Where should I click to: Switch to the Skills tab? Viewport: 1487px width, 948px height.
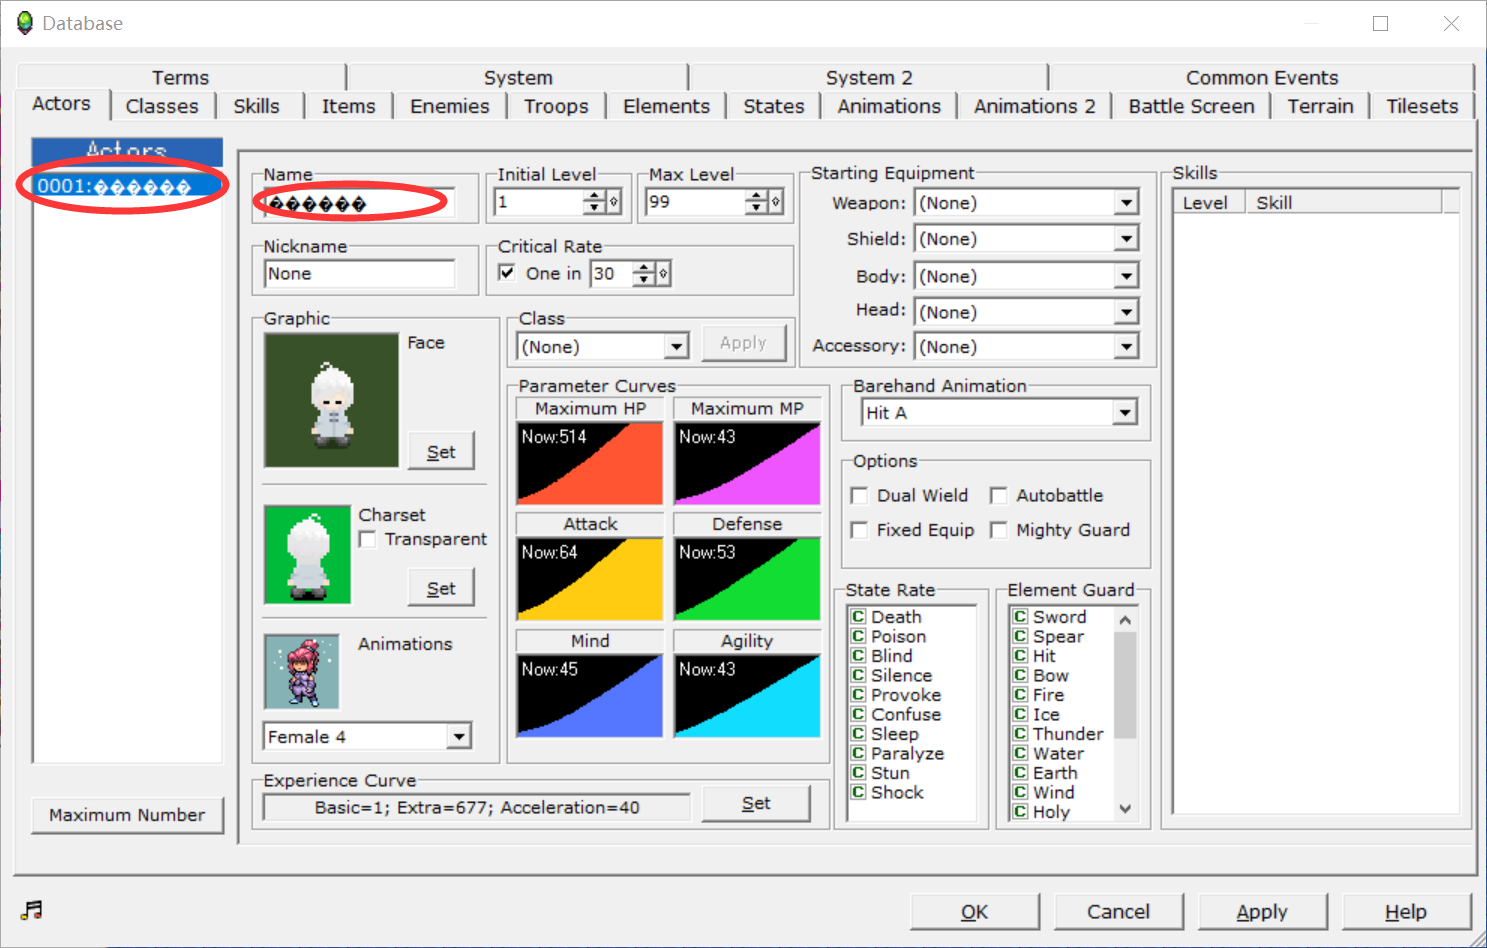click(x=257, y=106)
